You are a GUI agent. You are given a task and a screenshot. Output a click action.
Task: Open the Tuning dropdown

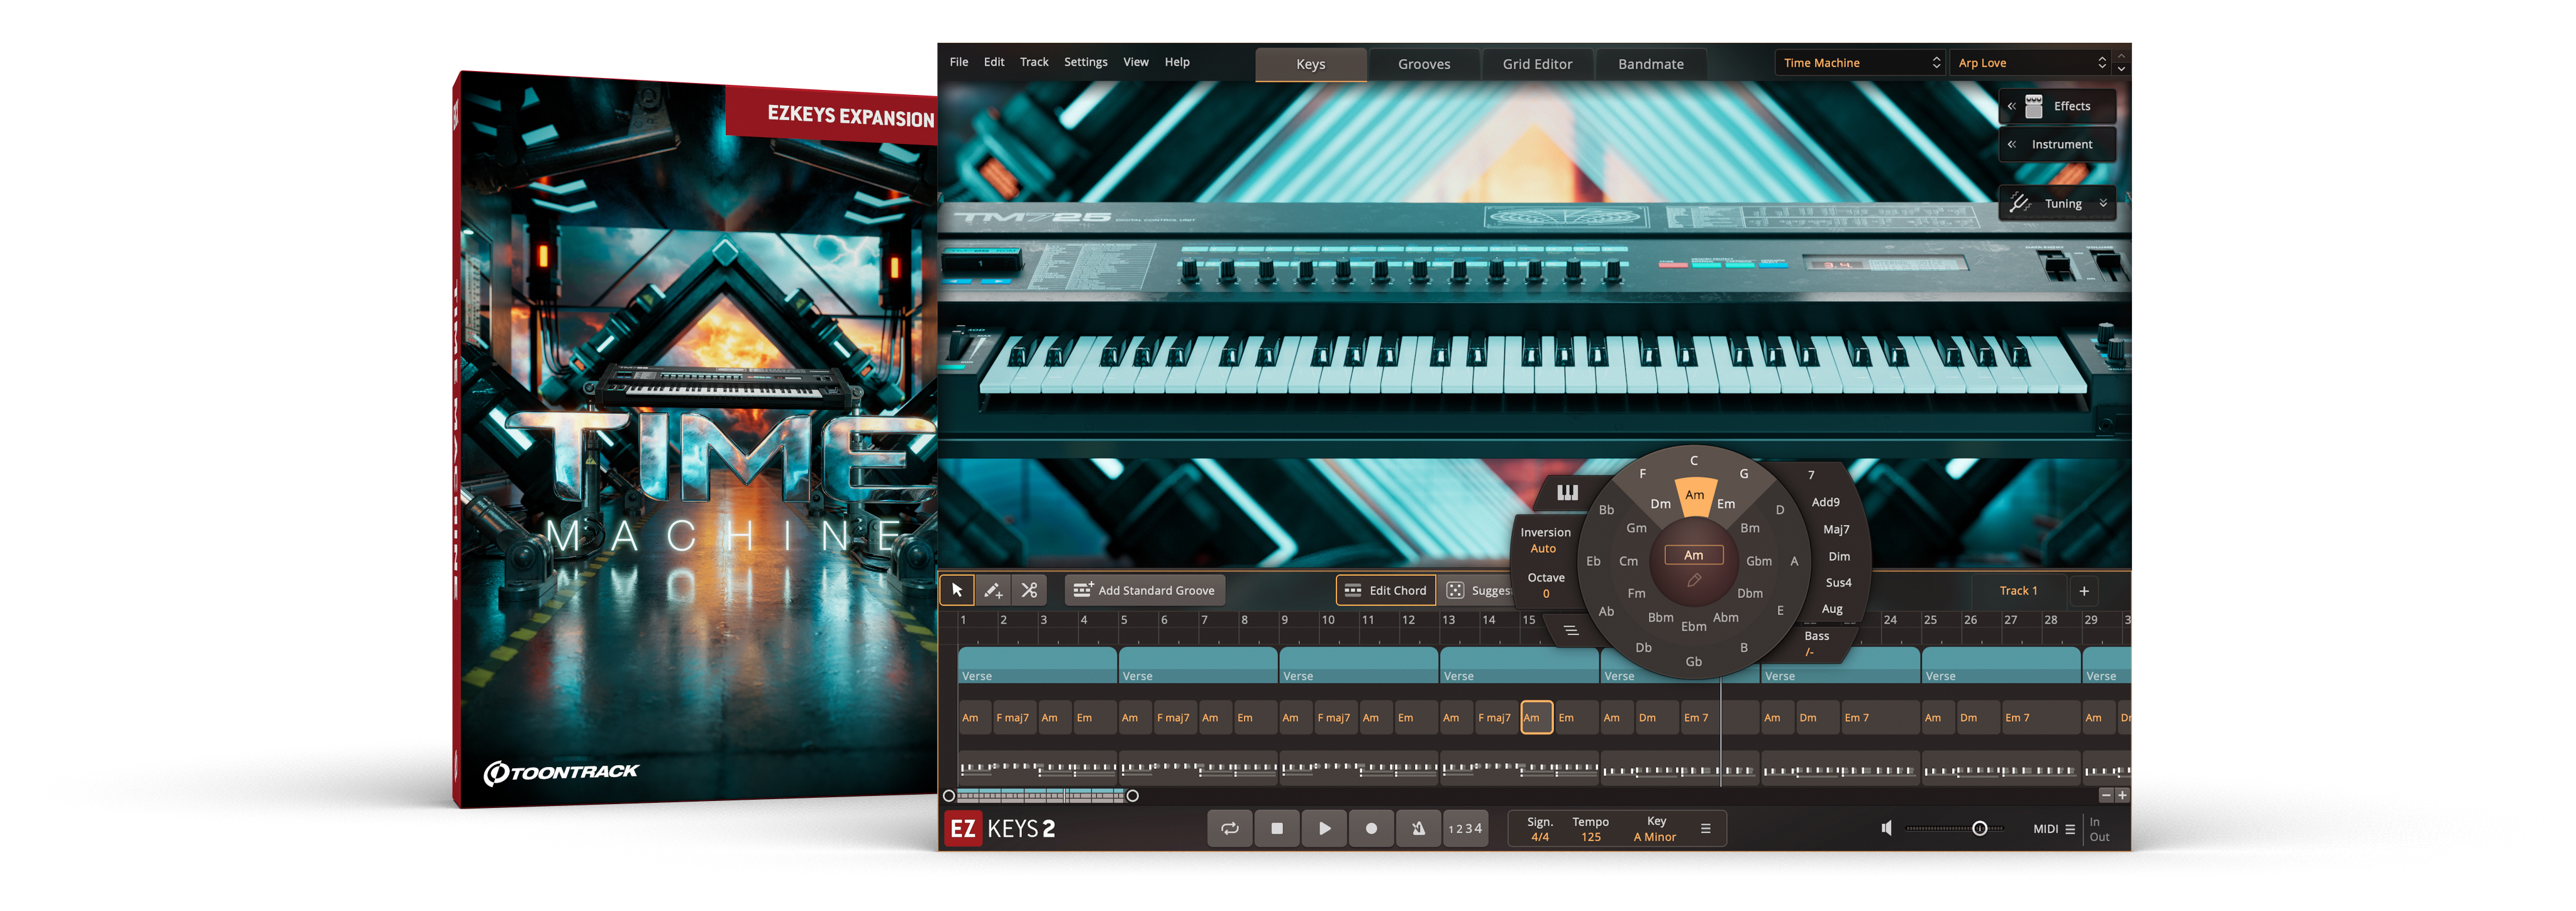(2057, 203)
